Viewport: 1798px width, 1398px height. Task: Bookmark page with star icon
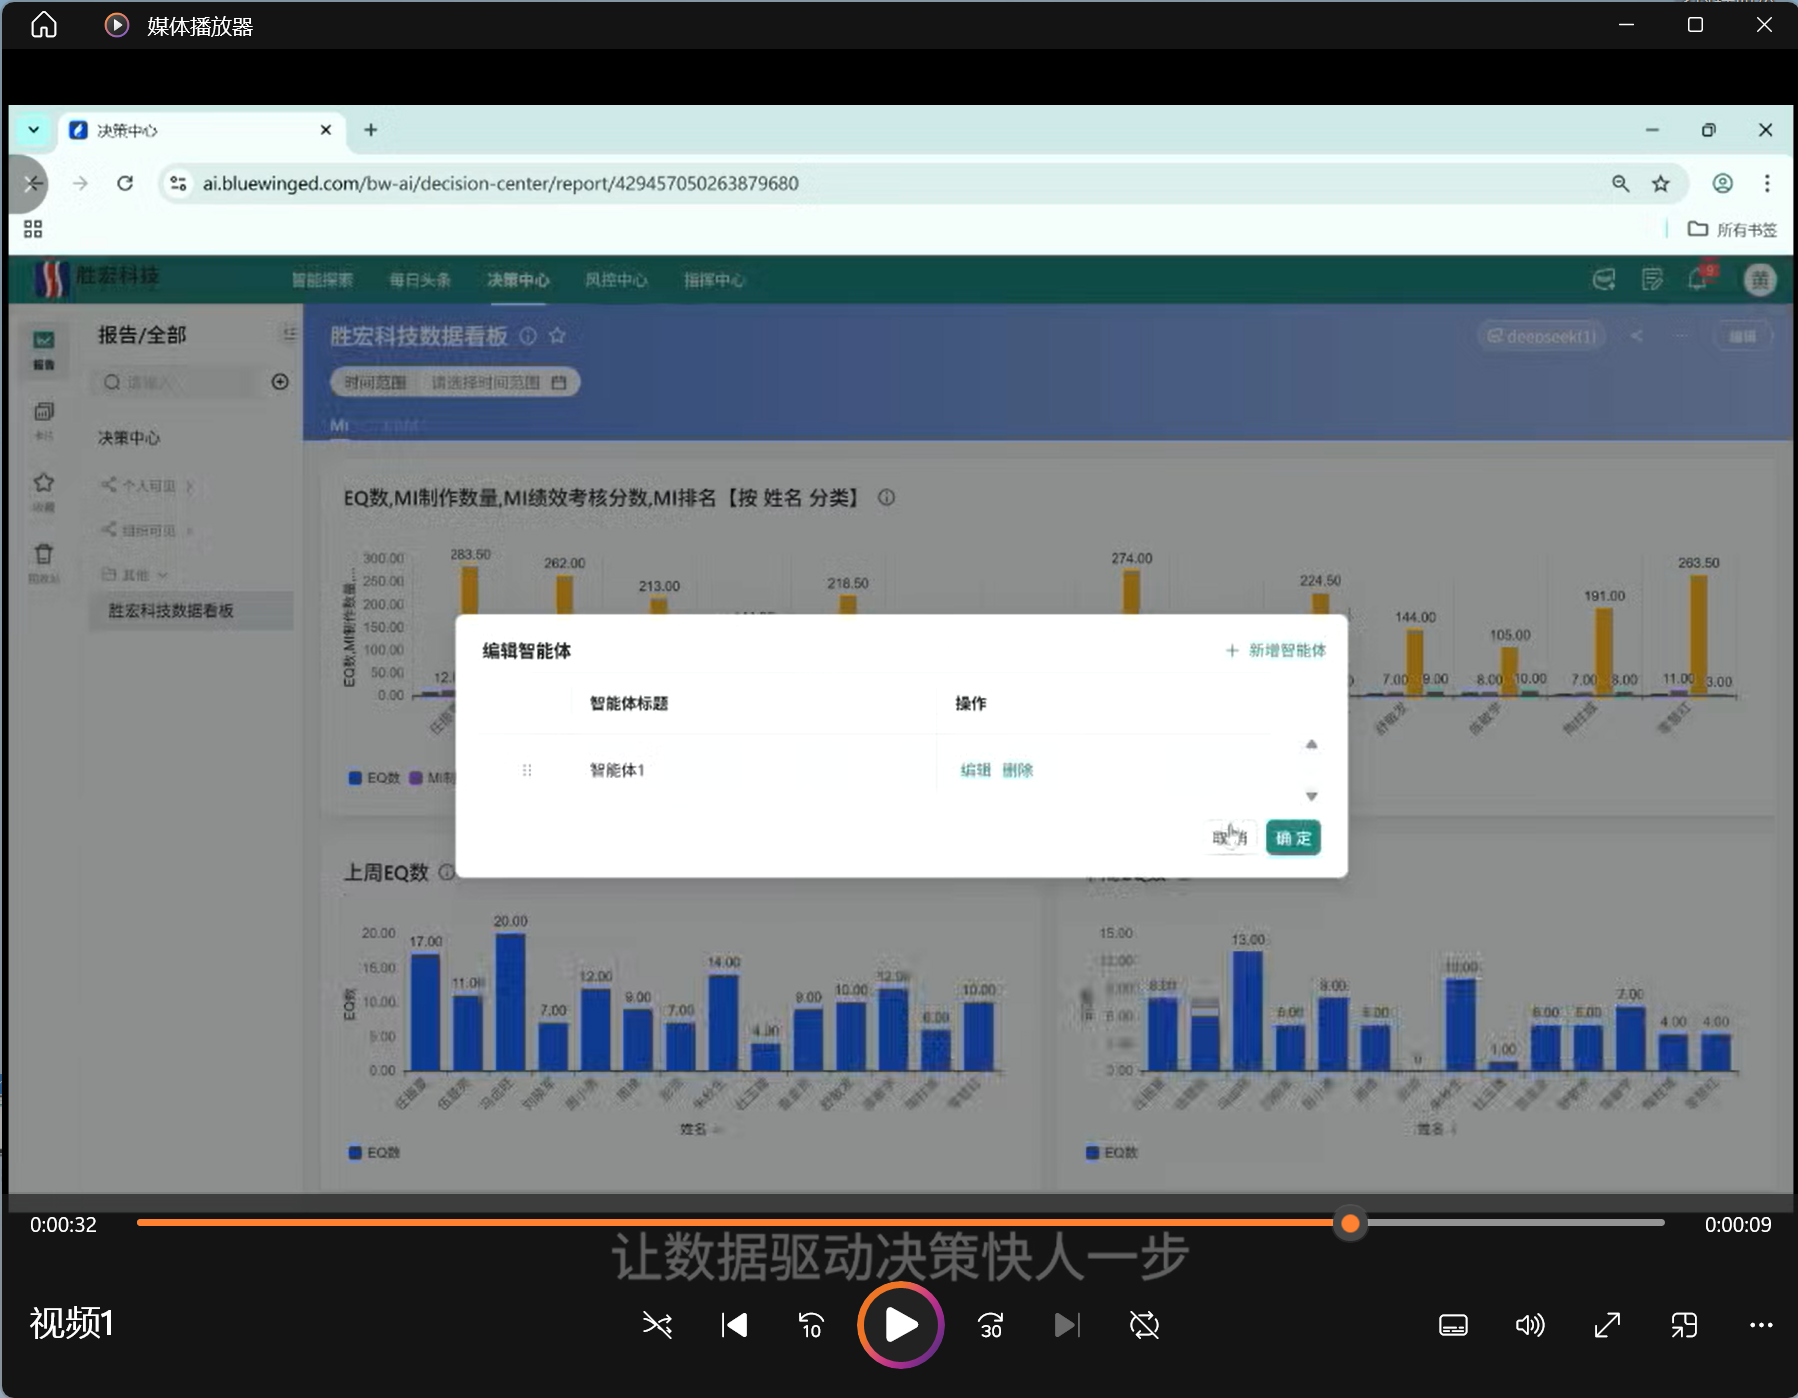pos(1661,183)
